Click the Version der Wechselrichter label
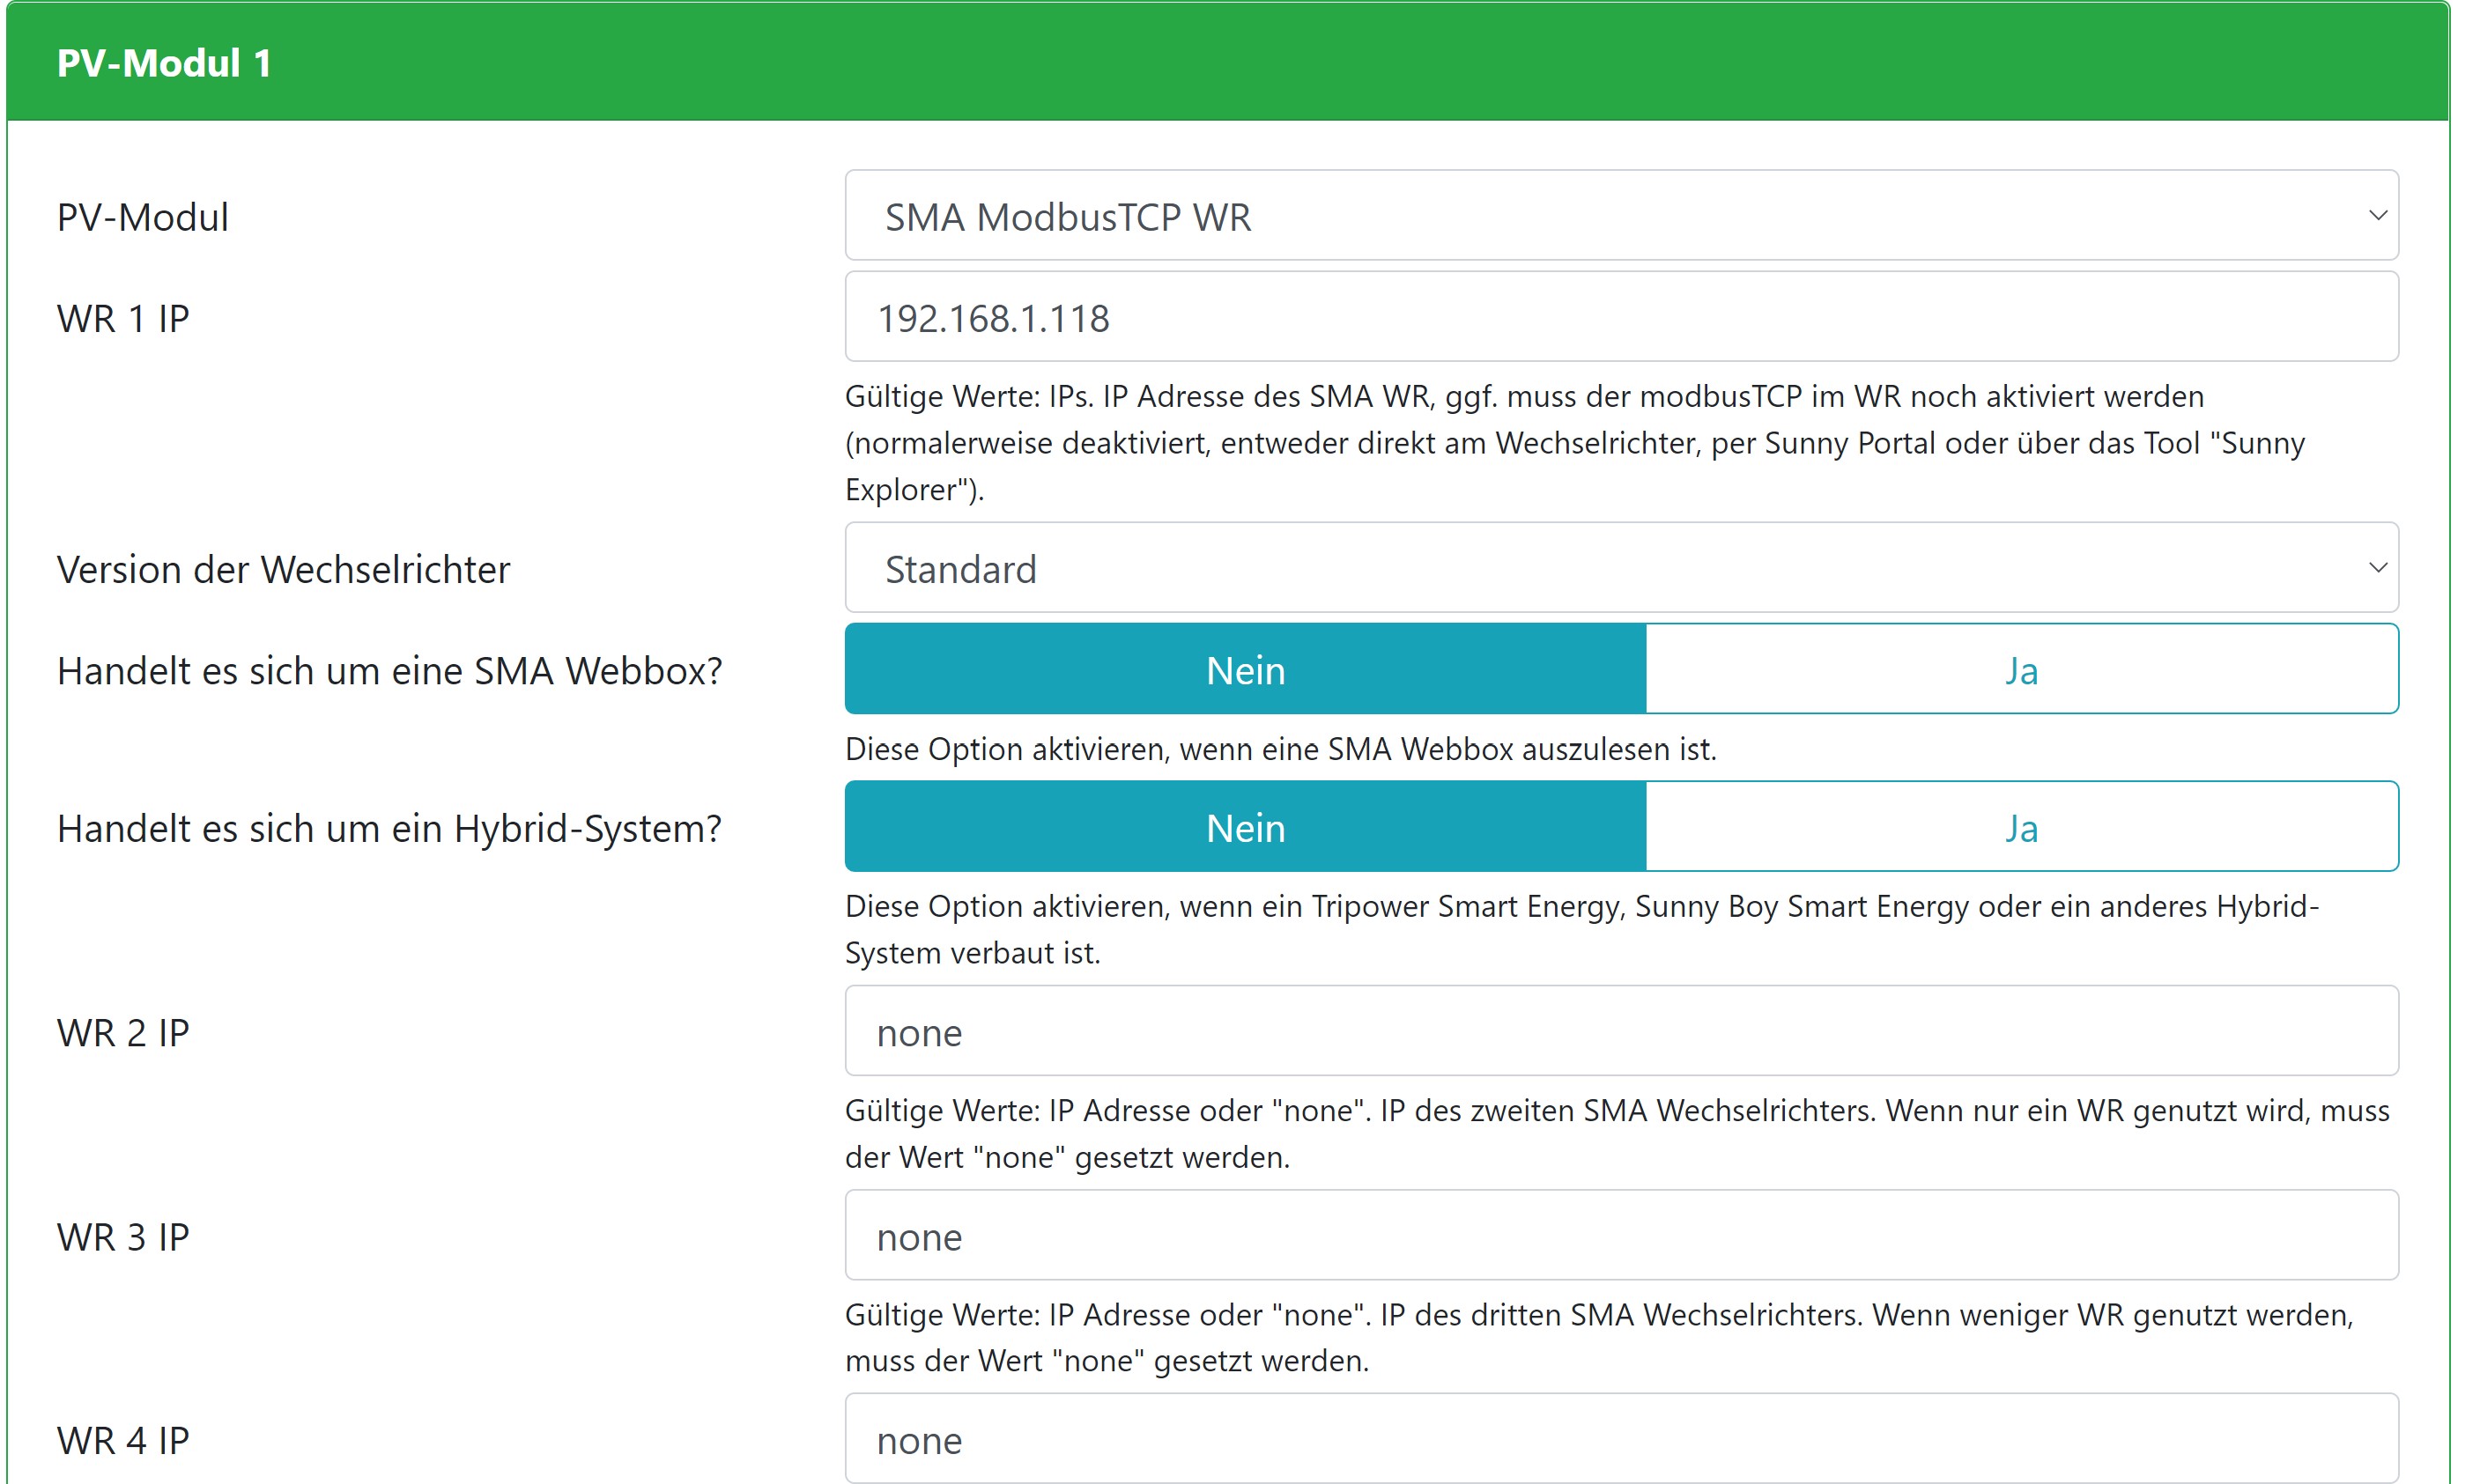The image size is (2480, 1484). coord(283,569)
